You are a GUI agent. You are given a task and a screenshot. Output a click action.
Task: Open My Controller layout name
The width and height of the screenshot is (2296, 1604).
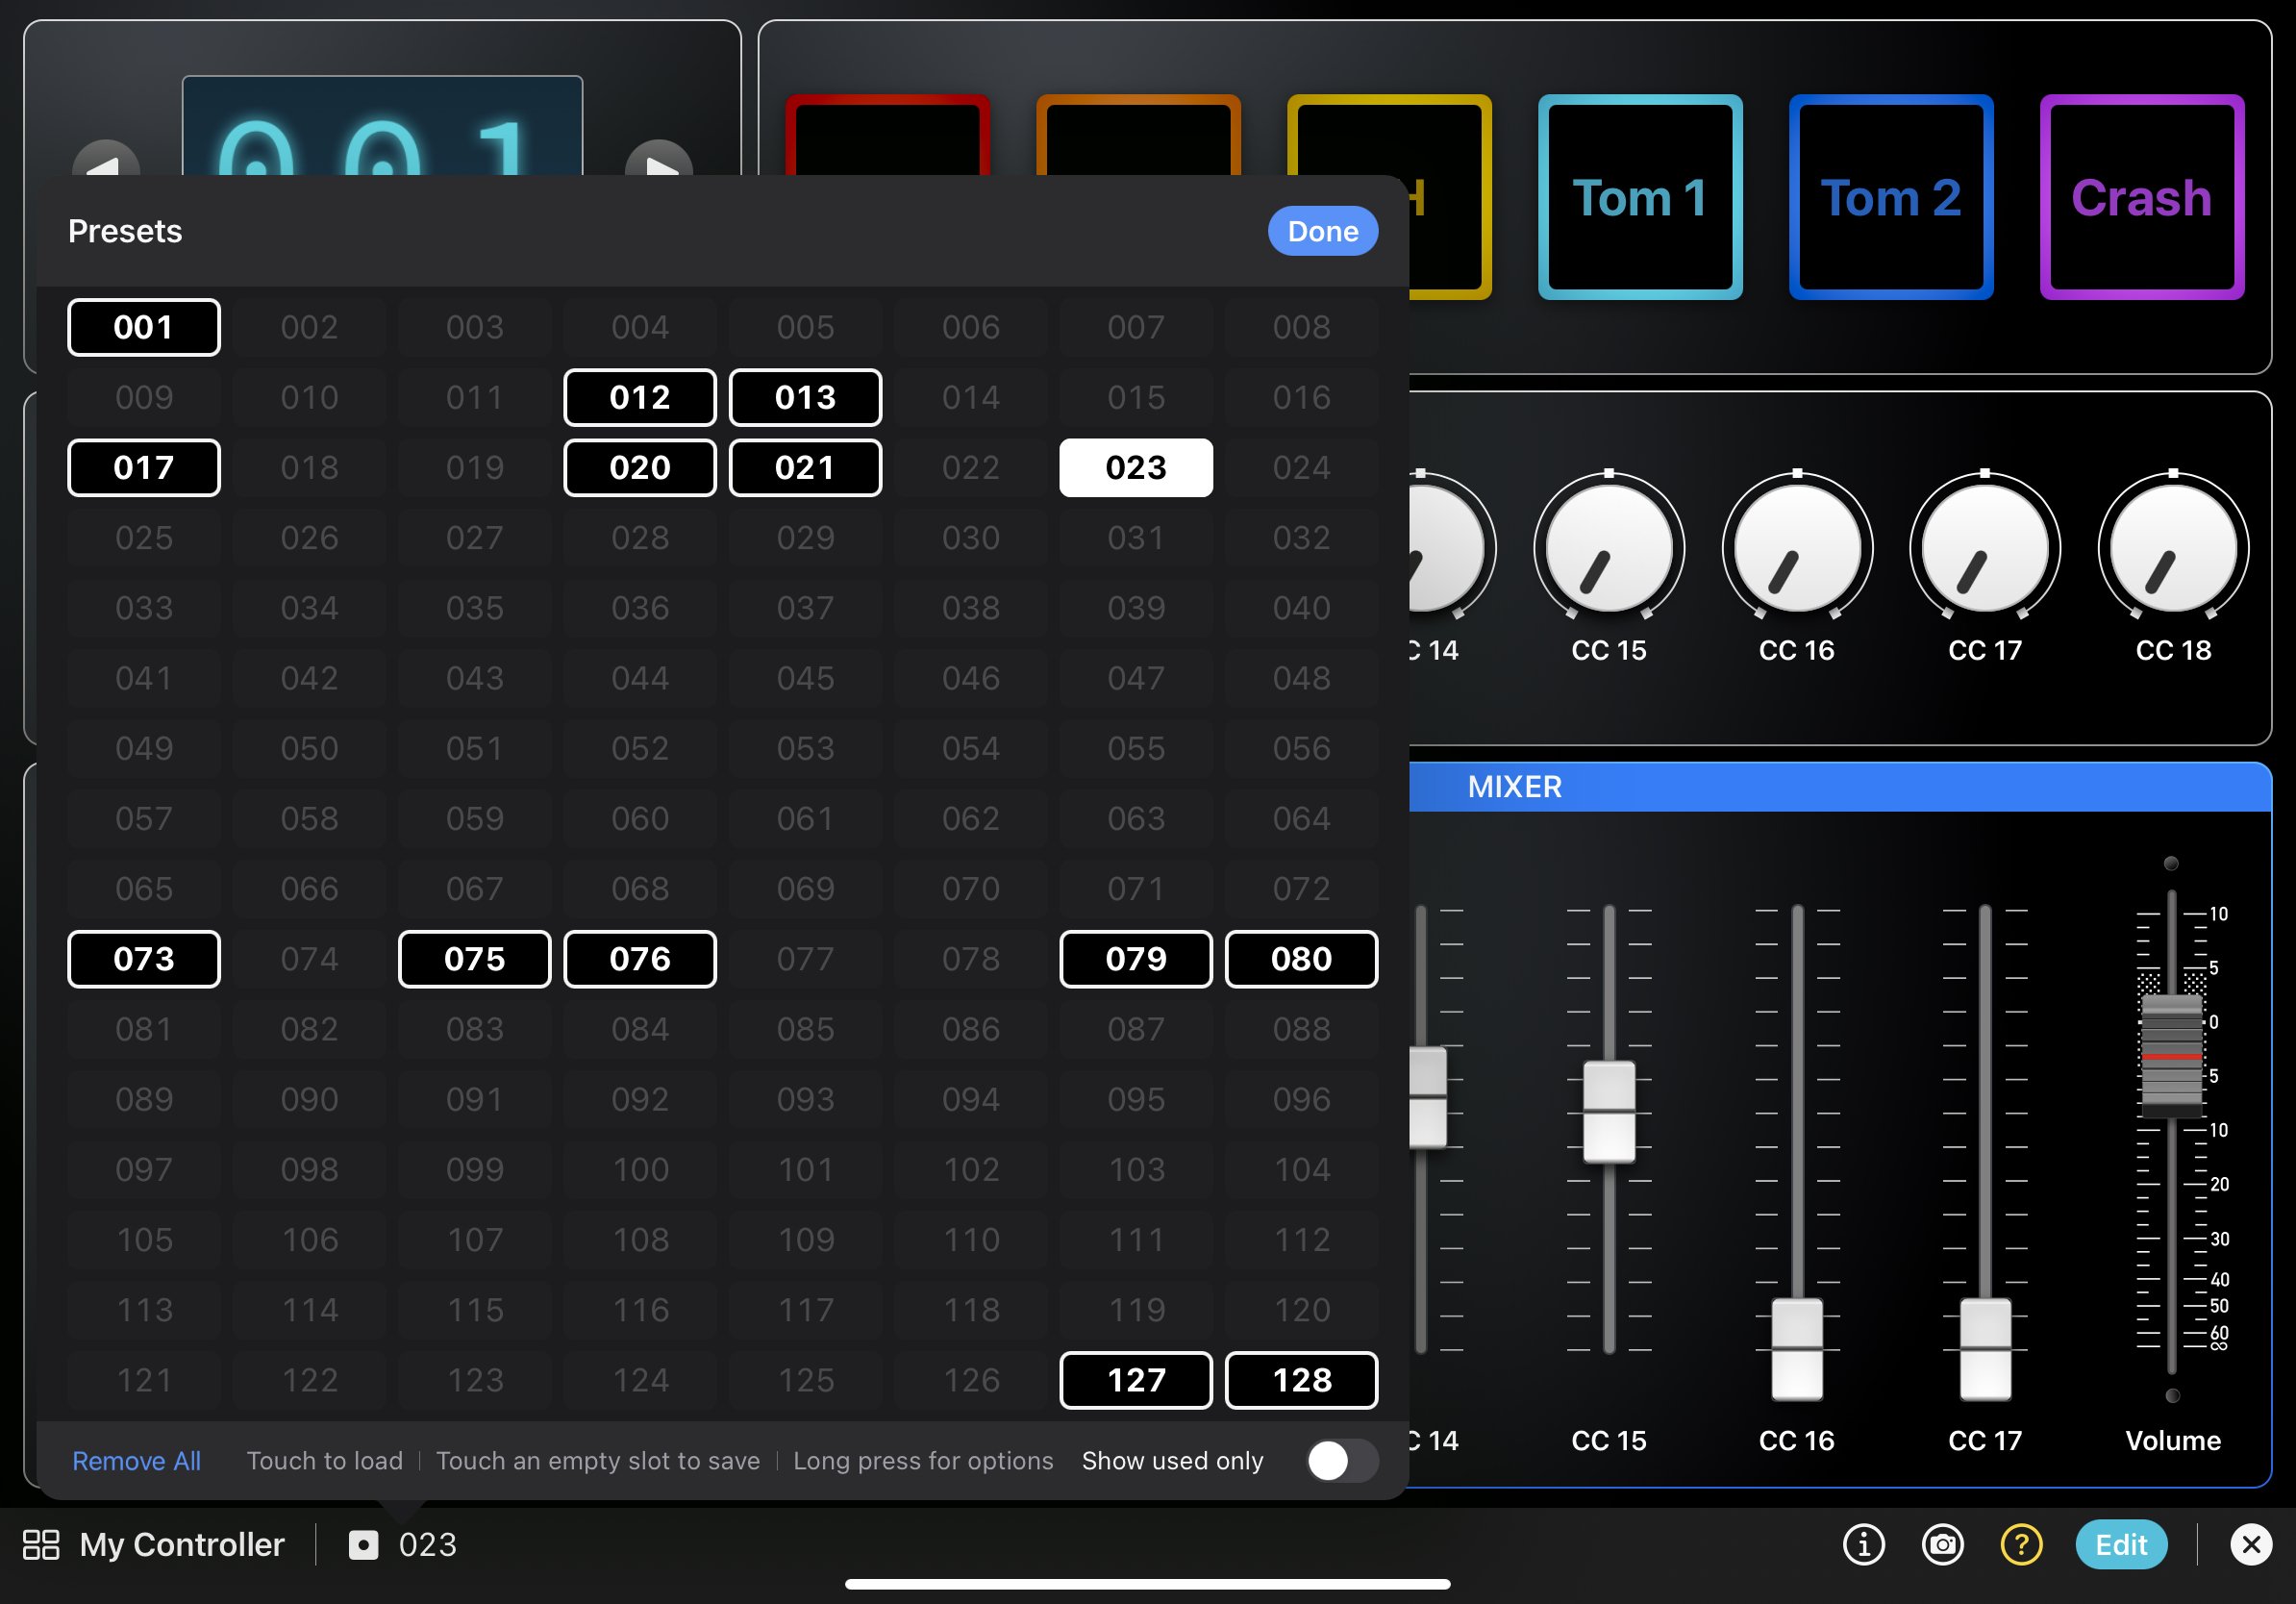coord(182,1545)
